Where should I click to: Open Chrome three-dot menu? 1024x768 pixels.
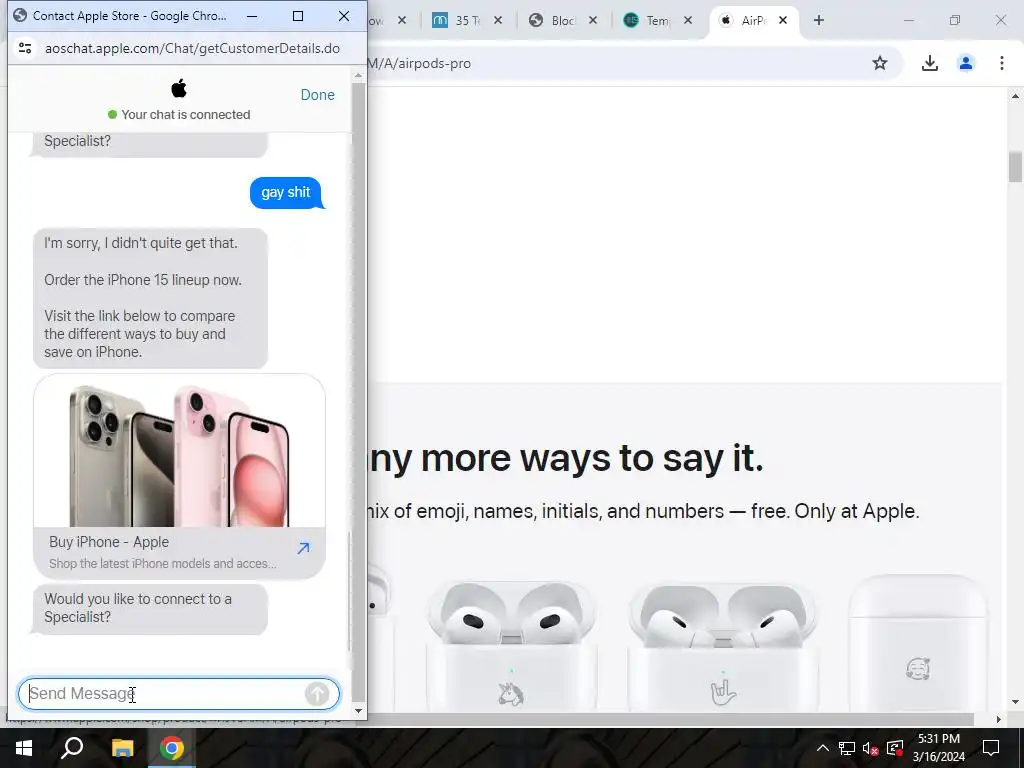pyautogui.click(x=1002, y=63)
